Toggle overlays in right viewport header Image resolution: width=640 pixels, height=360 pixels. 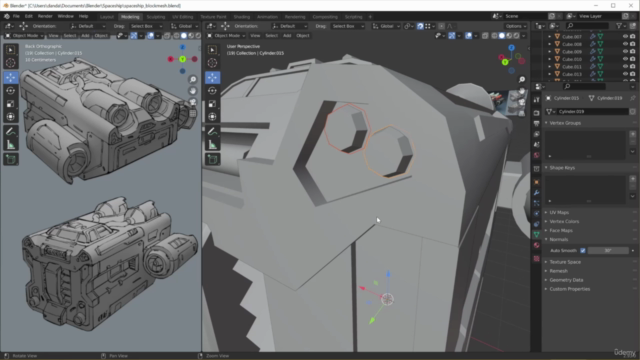tap(468, 36)
